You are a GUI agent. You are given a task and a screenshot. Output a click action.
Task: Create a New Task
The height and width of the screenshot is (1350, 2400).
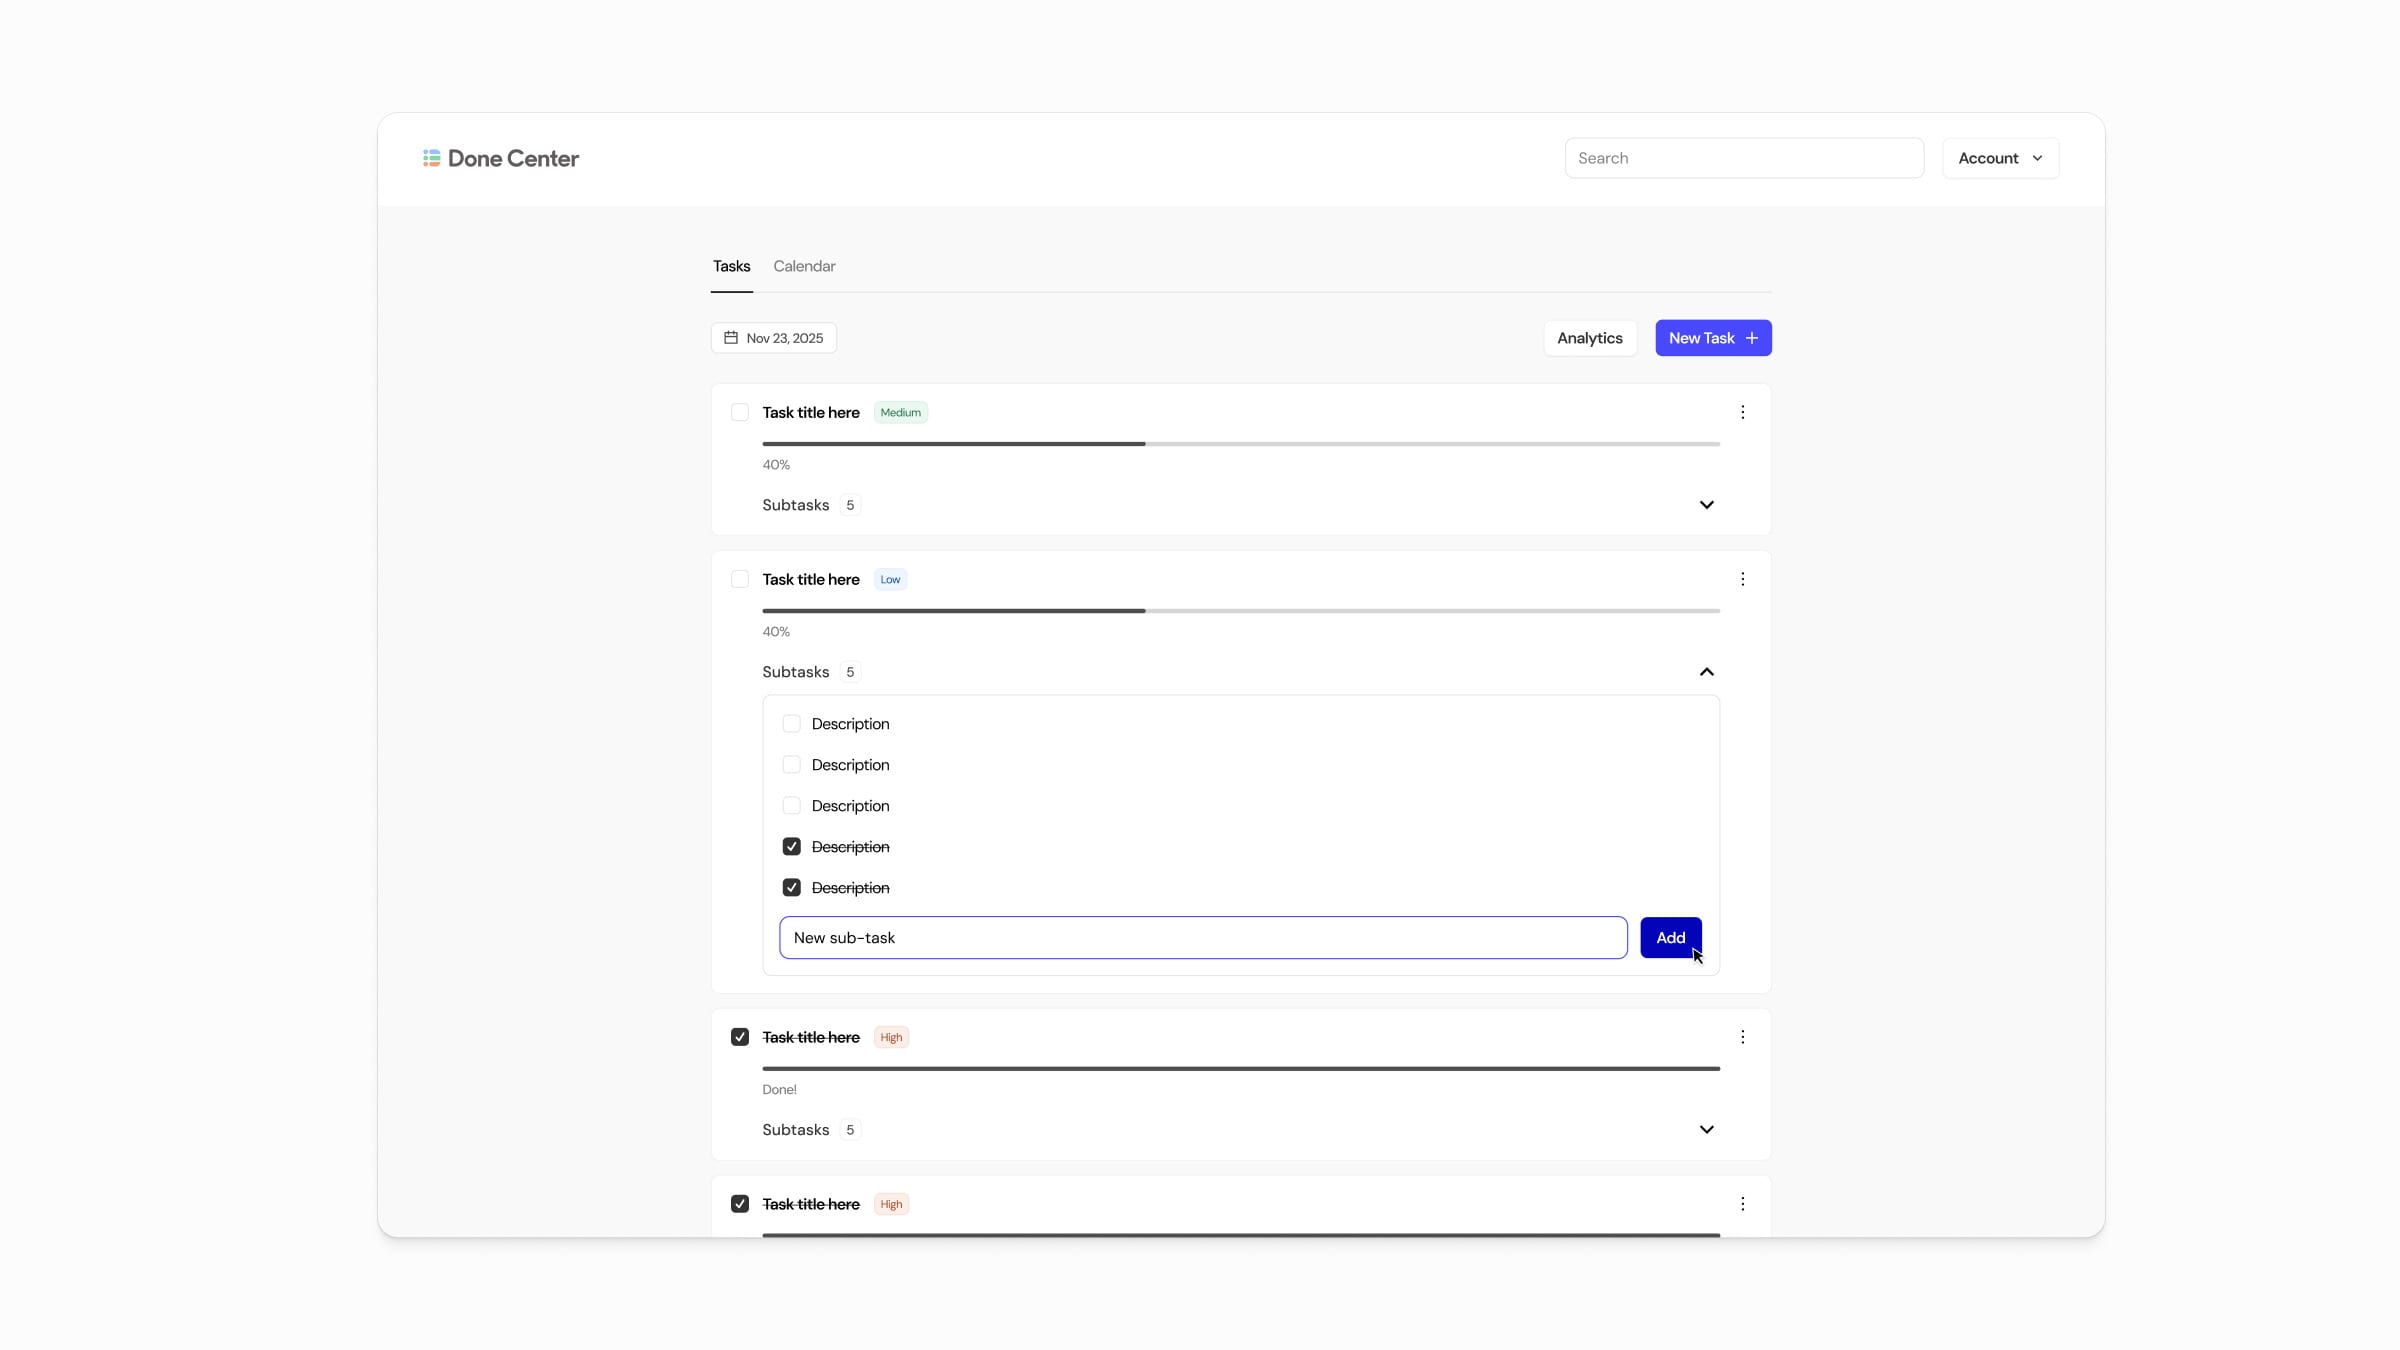[x=1713, y=338]
